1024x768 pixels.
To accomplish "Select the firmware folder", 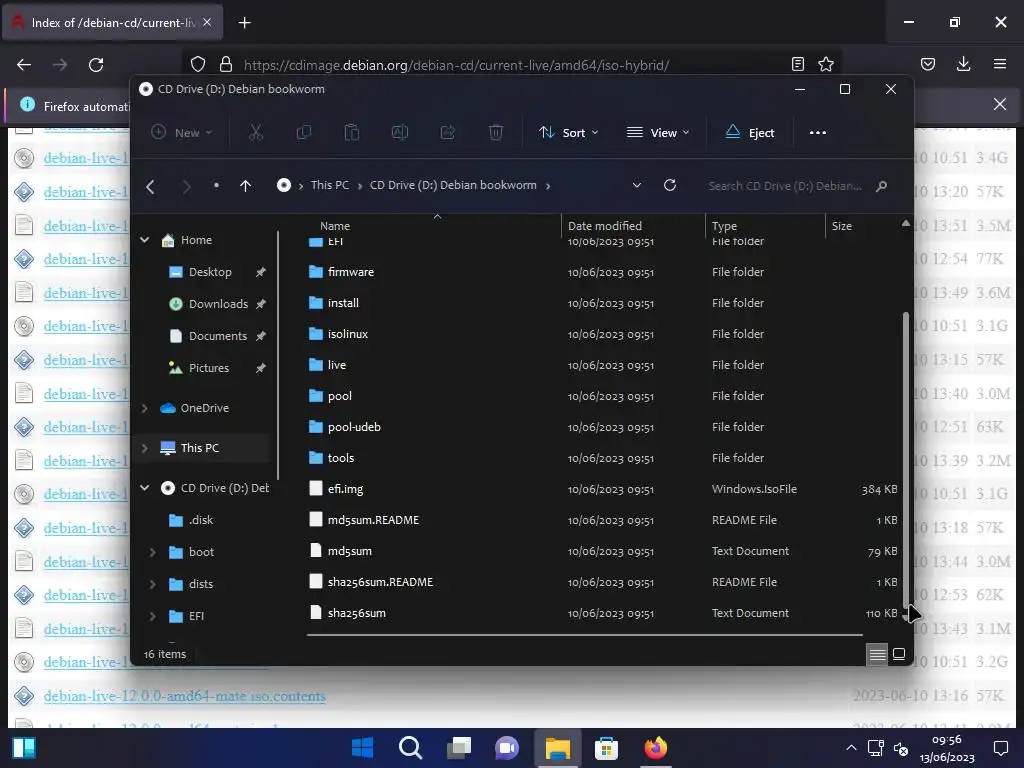I will coord(351,272).
